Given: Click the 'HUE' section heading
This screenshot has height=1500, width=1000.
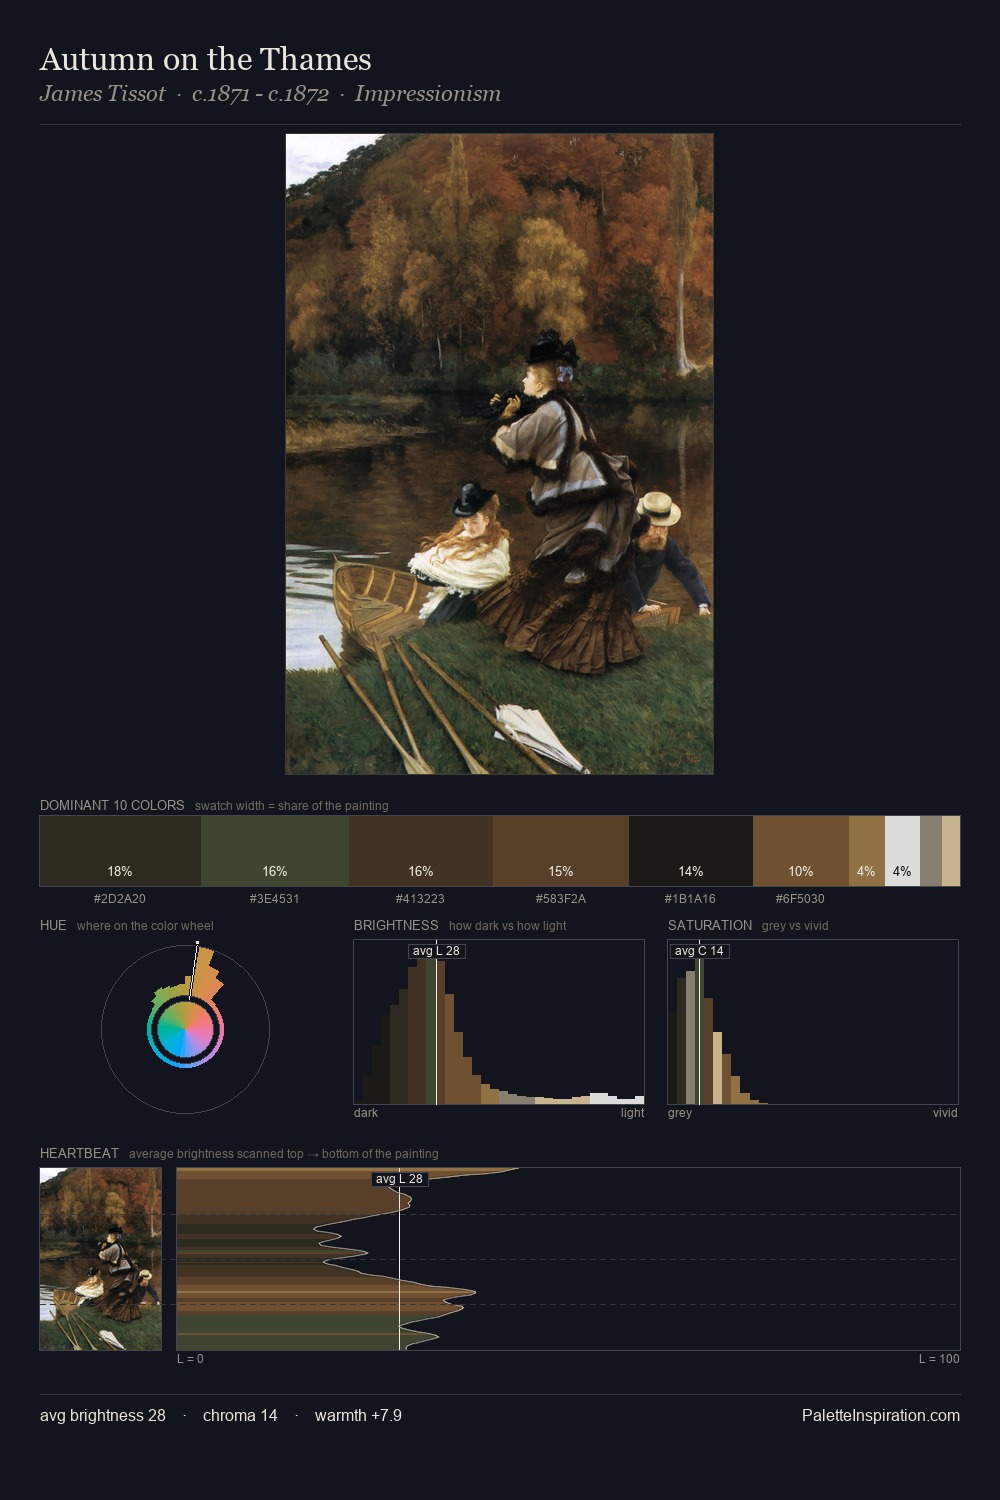Looking at the screenshot, I should coord(53,925).
